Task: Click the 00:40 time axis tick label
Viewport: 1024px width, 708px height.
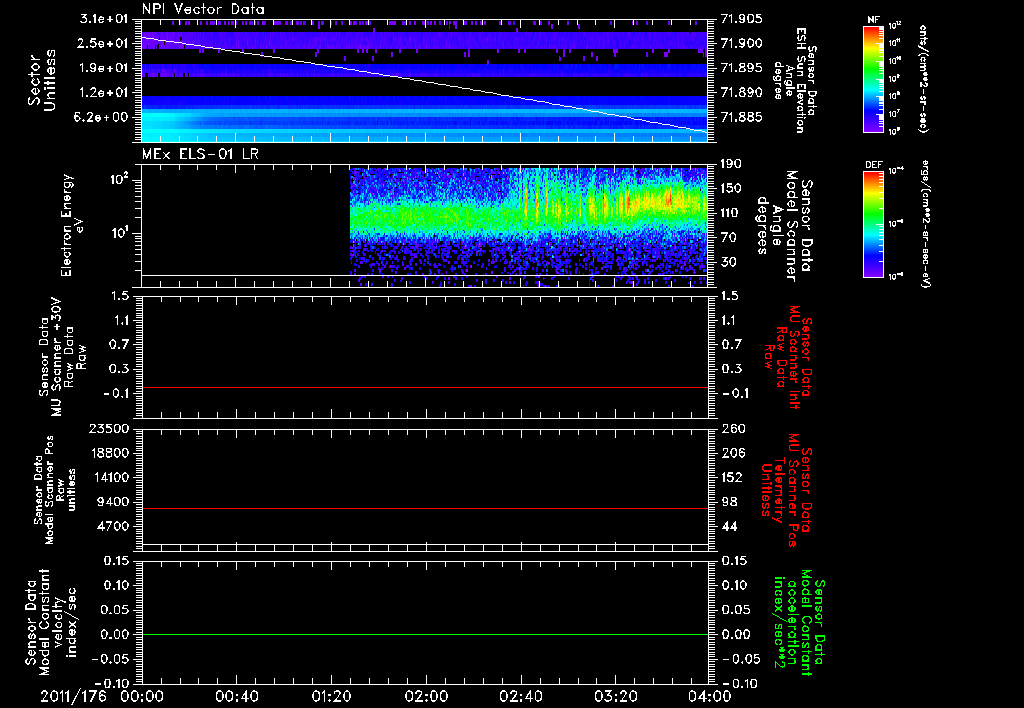Action: 236,696
